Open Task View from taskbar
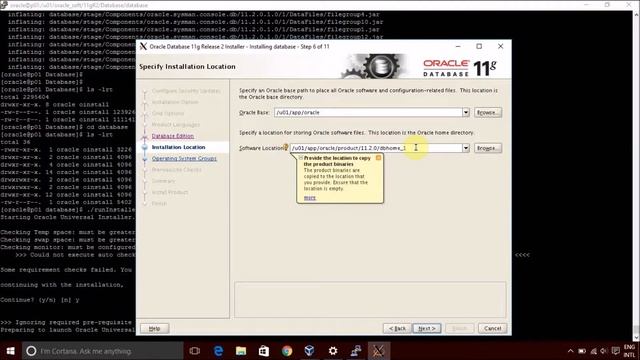Viewport: 640px width, 360px height. (x=195, y=351)
